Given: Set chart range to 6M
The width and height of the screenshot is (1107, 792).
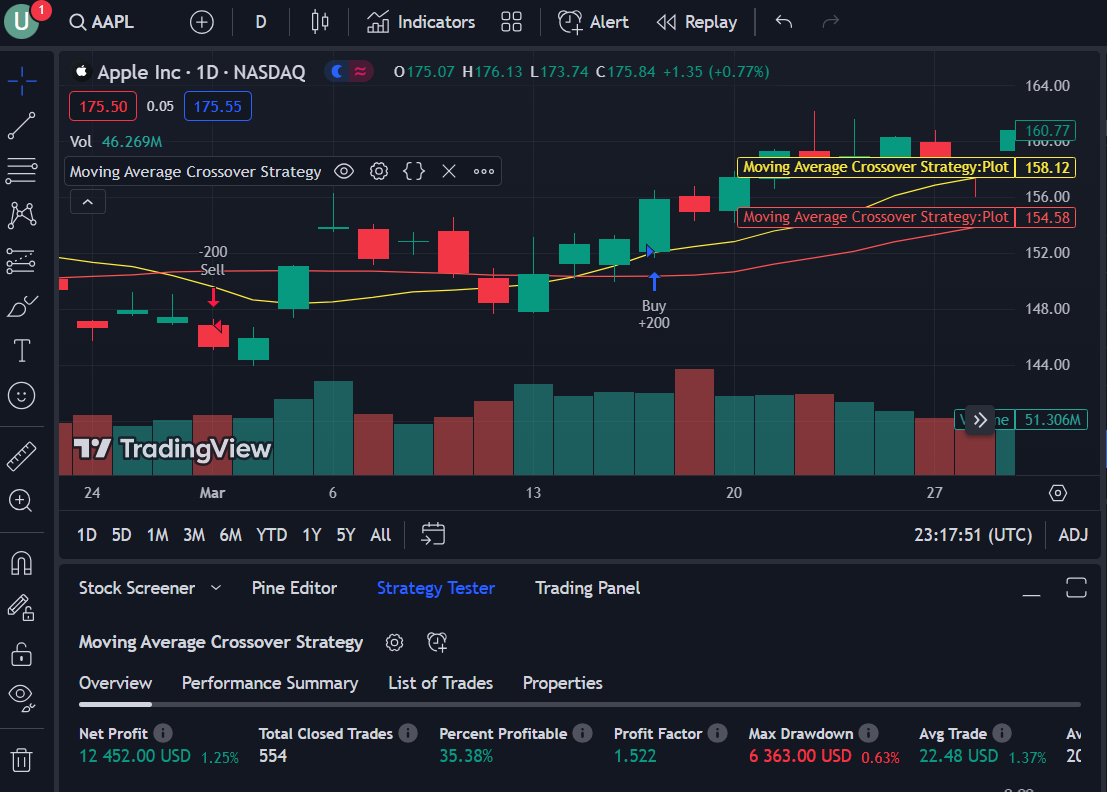Looking at the screenshot, I should (x=231, y=535).
